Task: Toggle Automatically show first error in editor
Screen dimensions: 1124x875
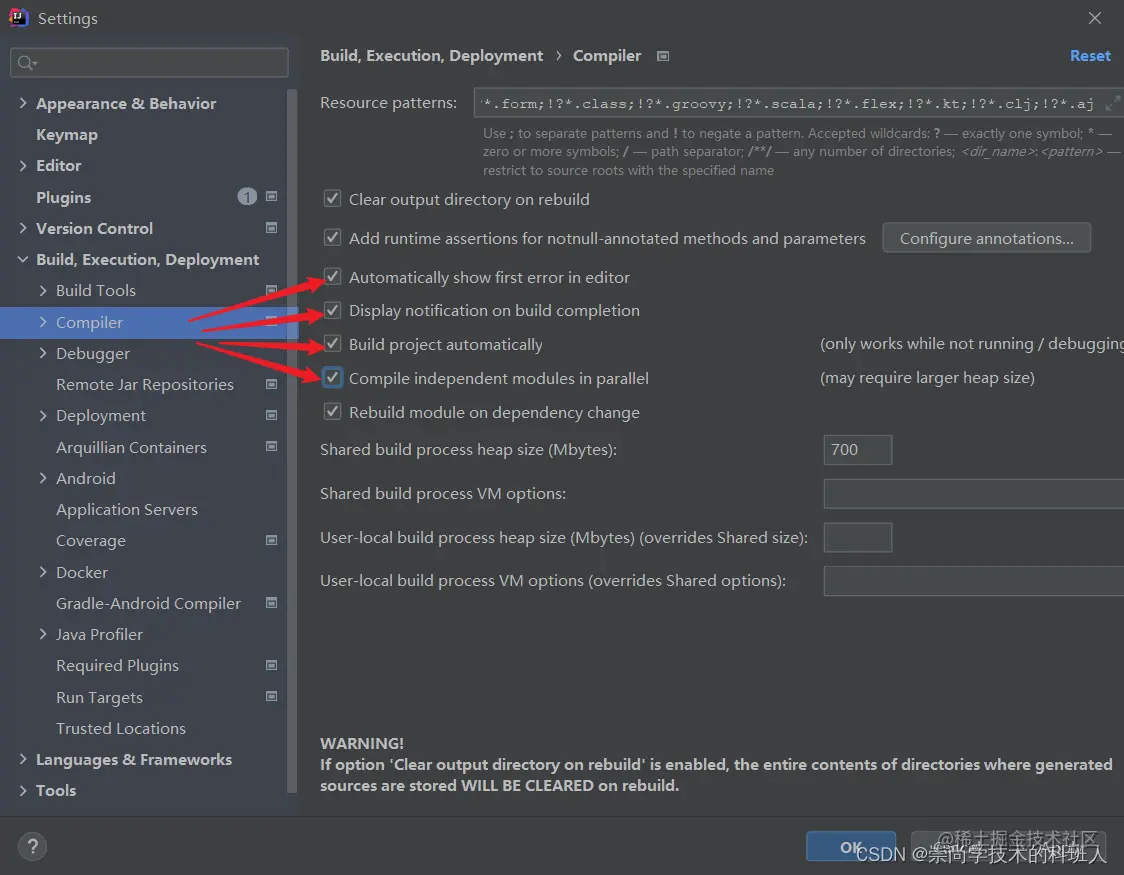Action: (332, 277)
